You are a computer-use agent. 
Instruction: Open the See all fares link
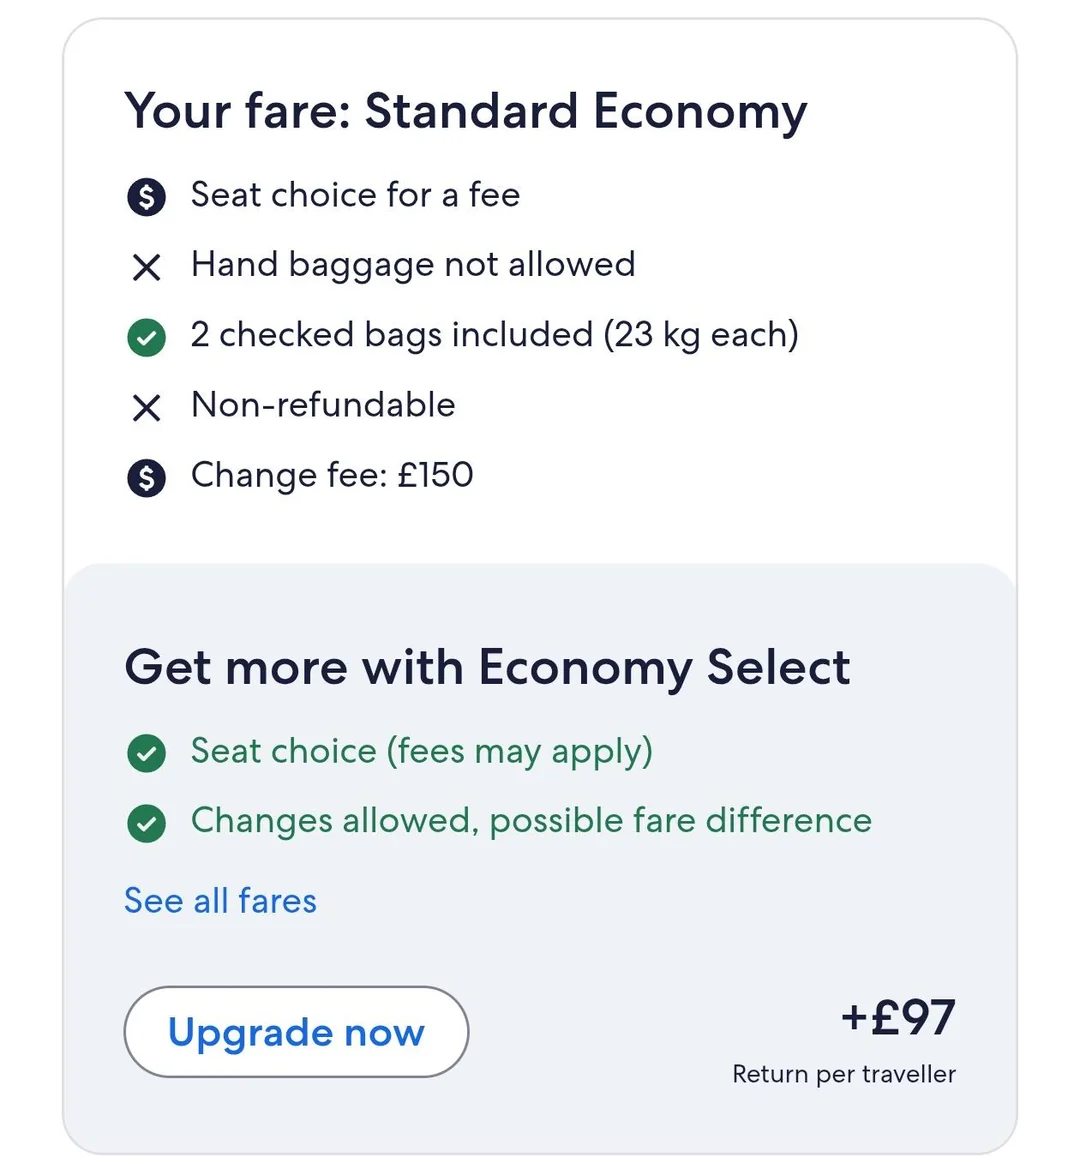point(220,901)
